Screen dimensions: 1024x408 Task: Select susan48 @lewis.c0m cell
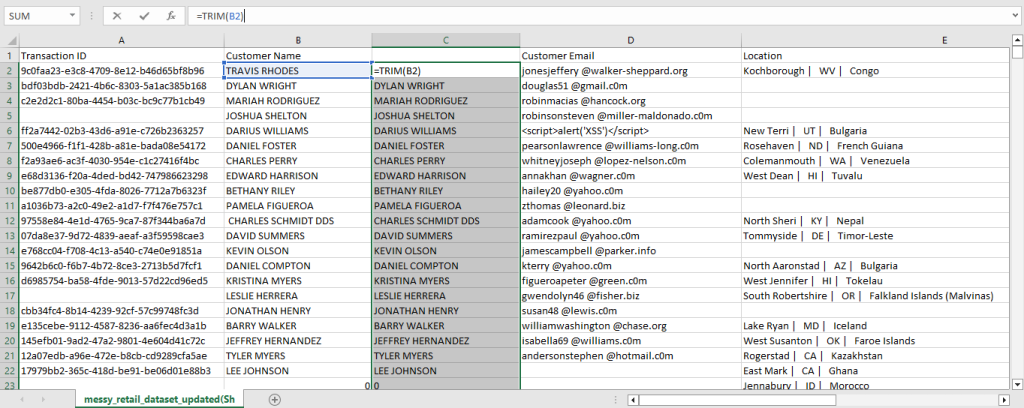point(630,311)
